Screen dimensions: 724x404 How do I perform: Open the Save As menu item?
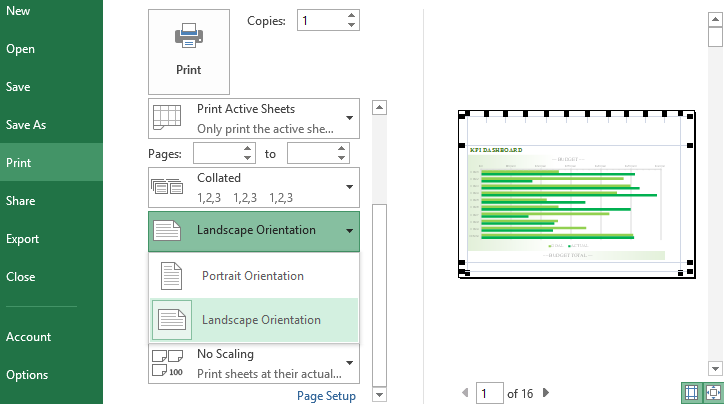click(x=26, y=125)
